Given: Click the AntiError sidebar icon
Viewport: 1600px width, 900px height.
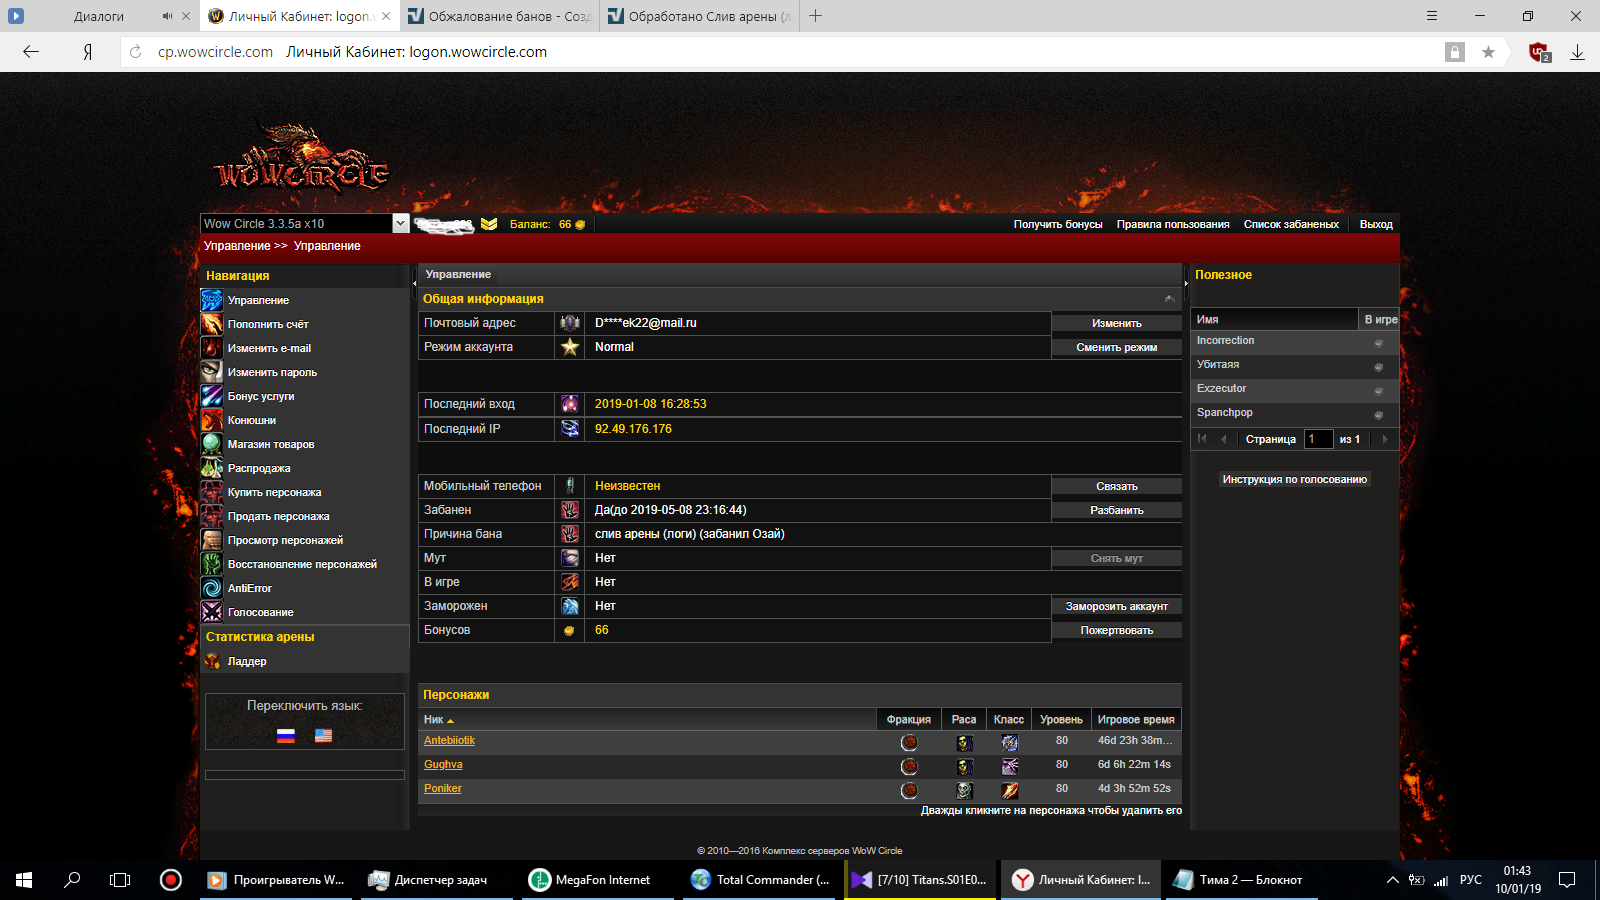Looking at the screenshot, I should (x=212, y=588).
